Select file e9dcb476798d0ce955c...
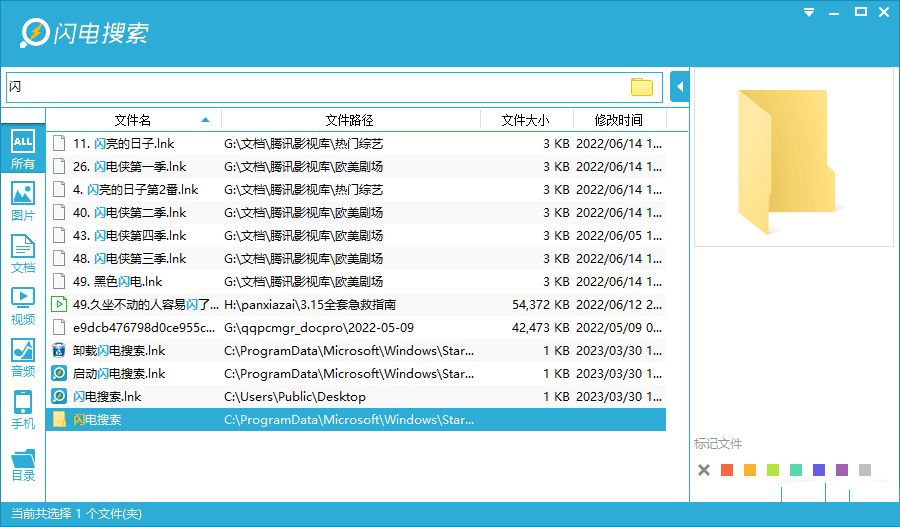Viewport: 900px width, 527px height. (356, 327)
